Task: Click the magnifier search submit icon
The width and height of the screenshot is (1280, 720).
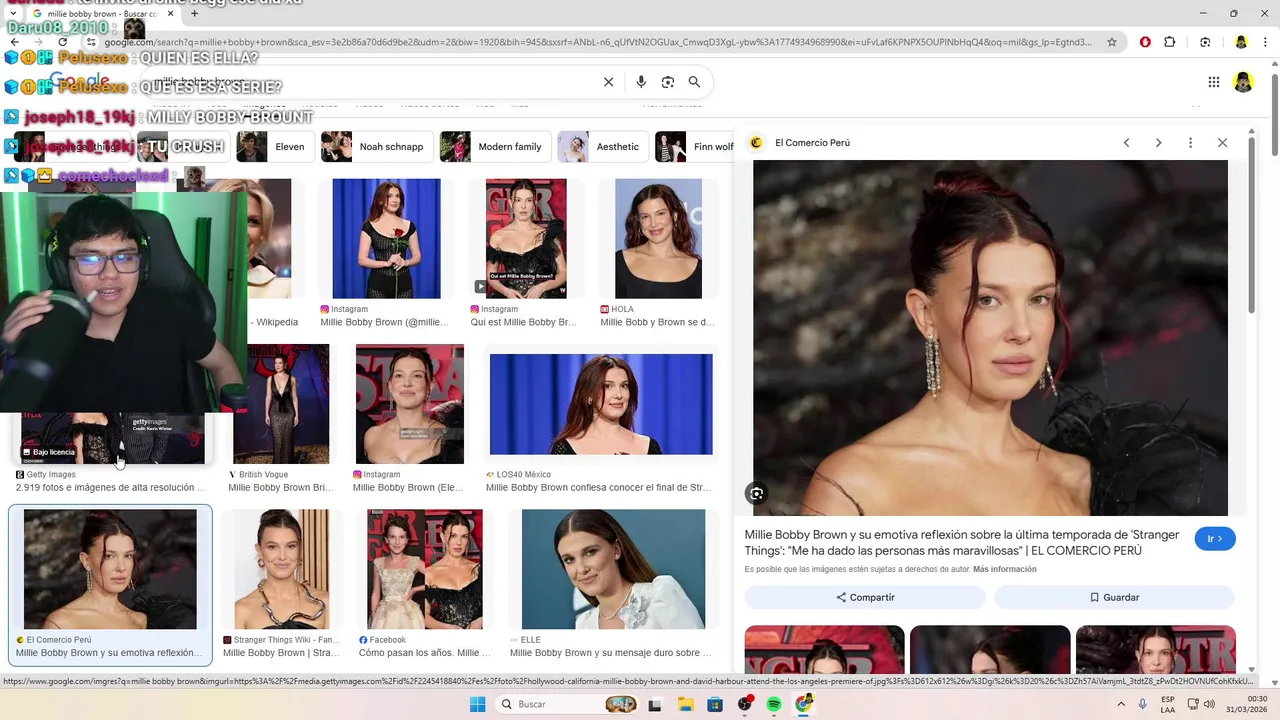Action: 694,82
